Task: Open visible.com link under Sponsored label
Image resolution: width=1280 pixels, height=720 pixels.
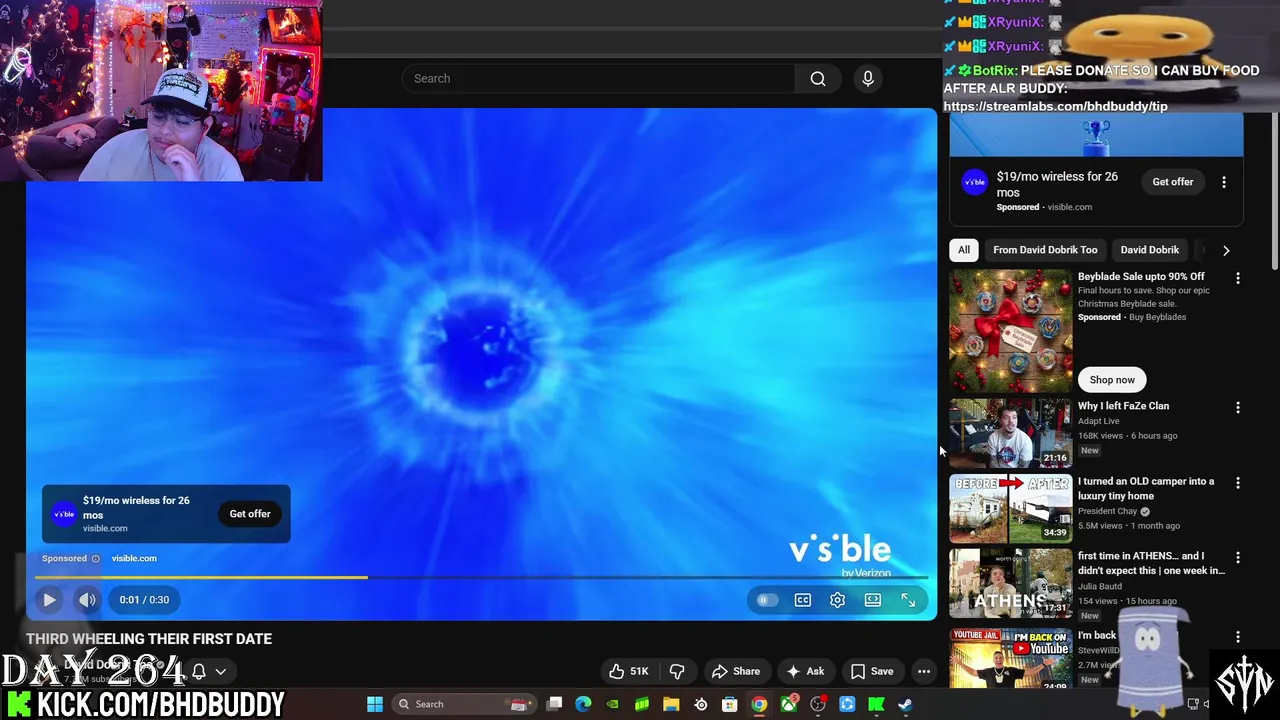Action: tap(134, 558)
